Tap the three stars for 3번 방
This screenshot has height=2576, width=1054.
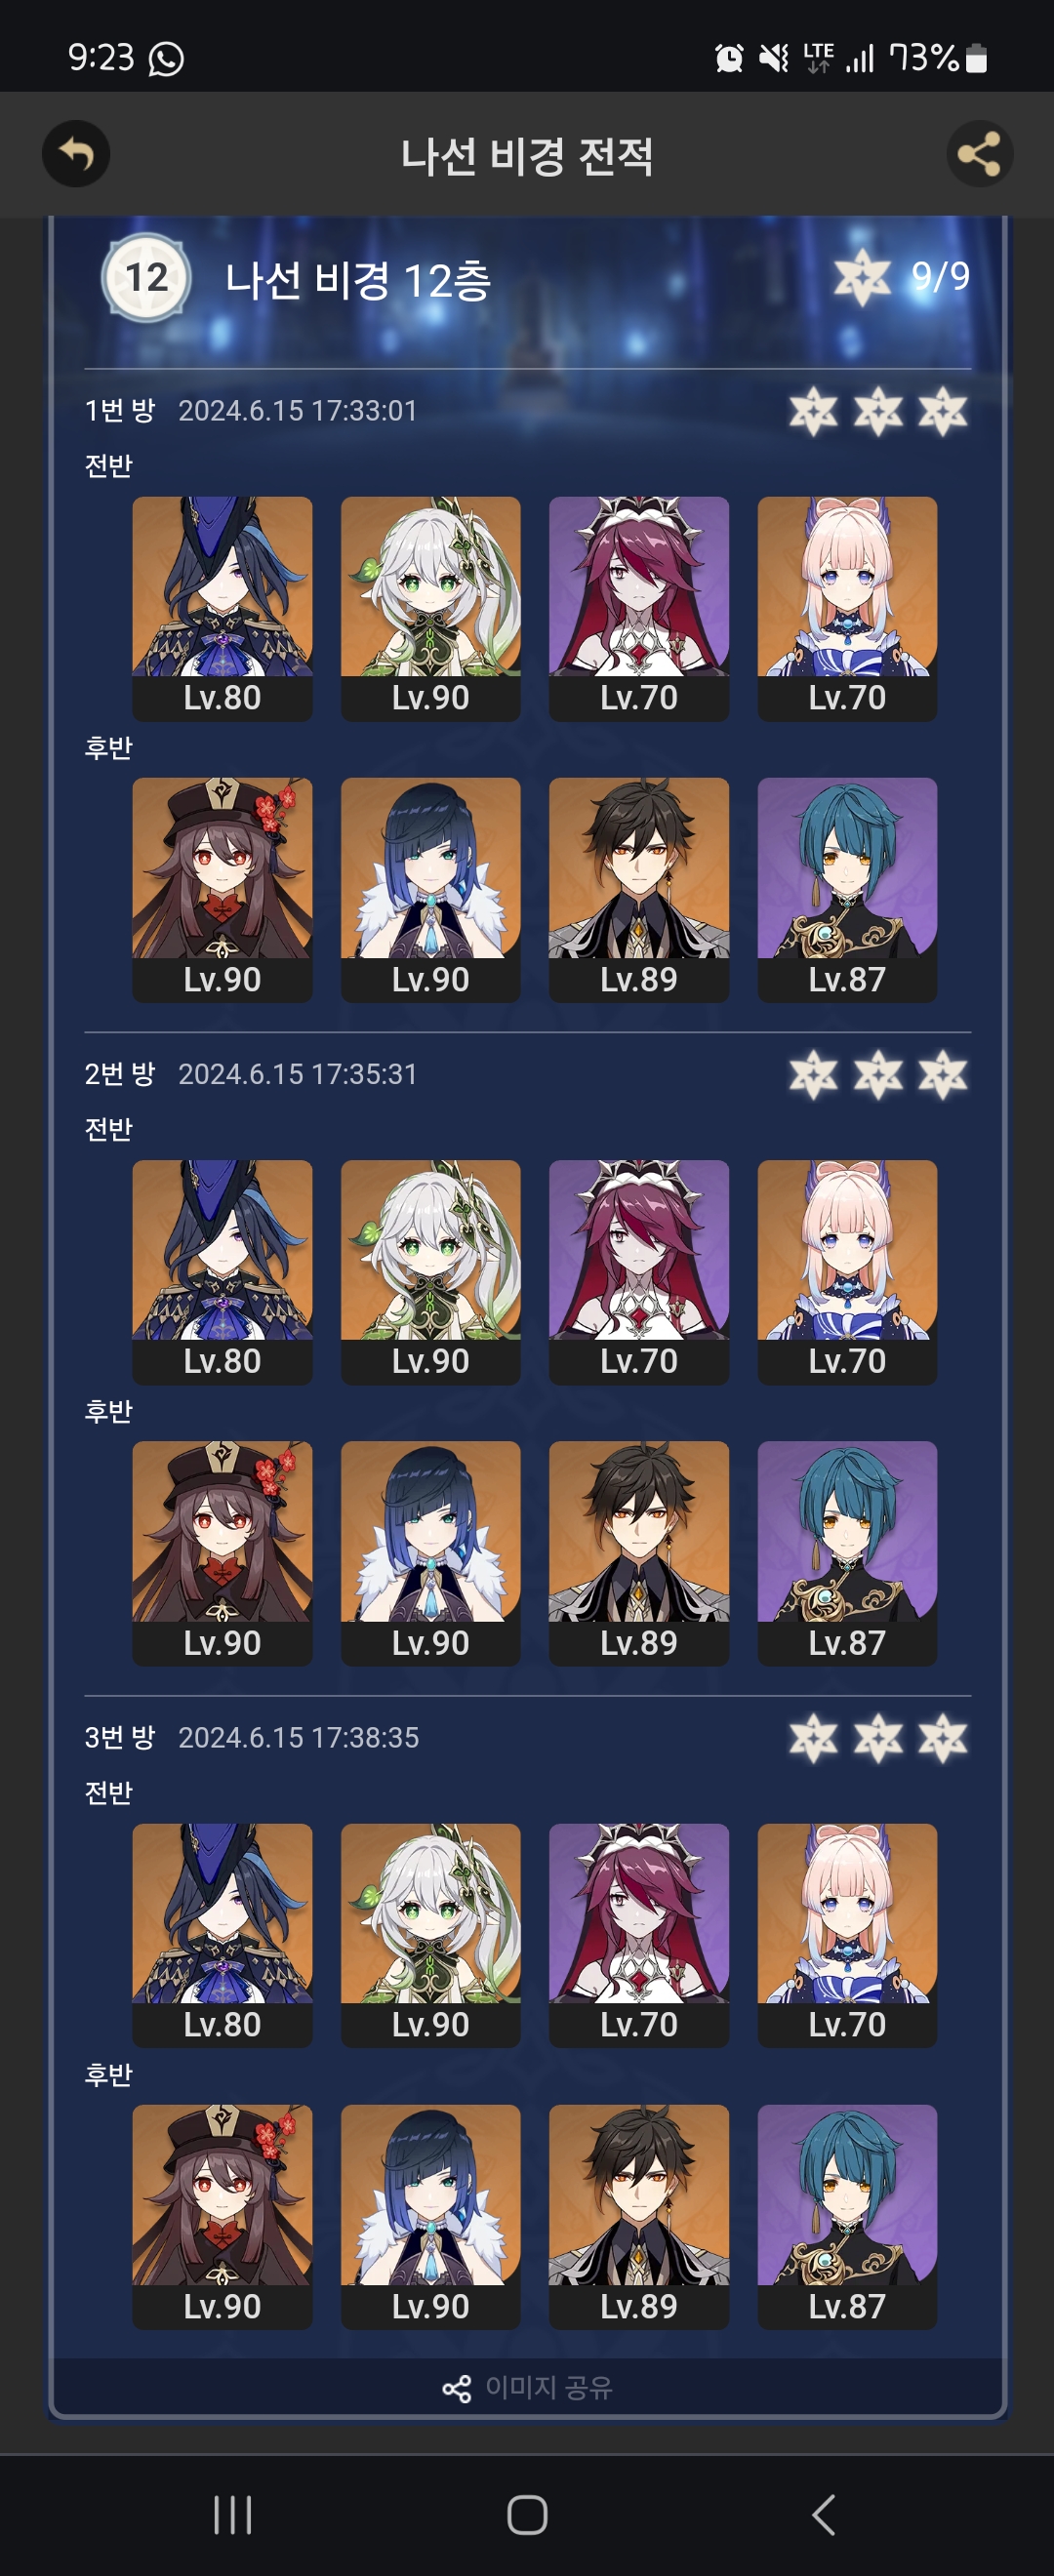[878, 1738]
